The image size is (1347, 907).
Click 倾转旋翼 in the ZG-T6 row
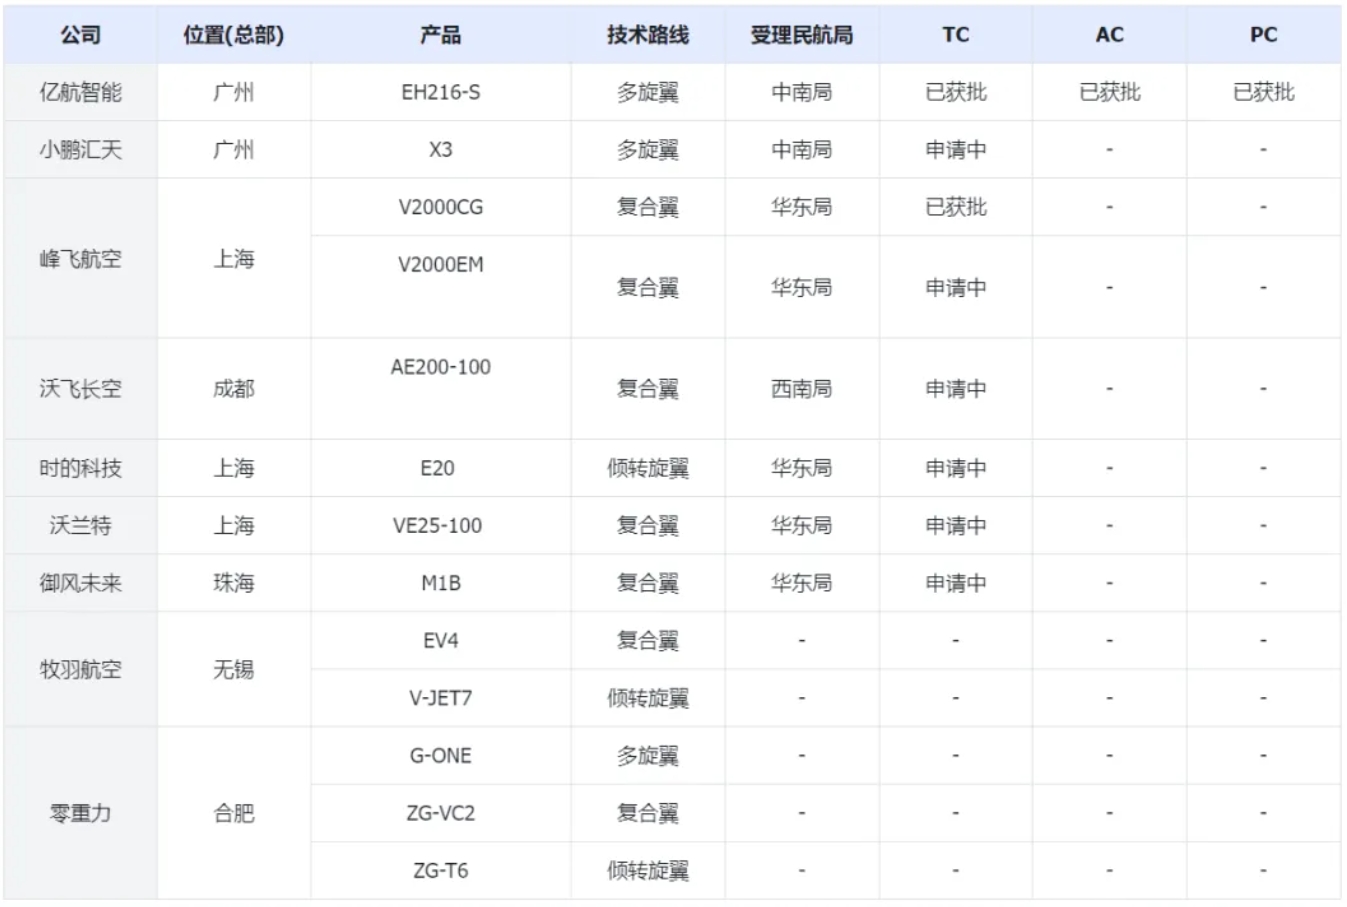pyautogui.click(x=648, y=871)
